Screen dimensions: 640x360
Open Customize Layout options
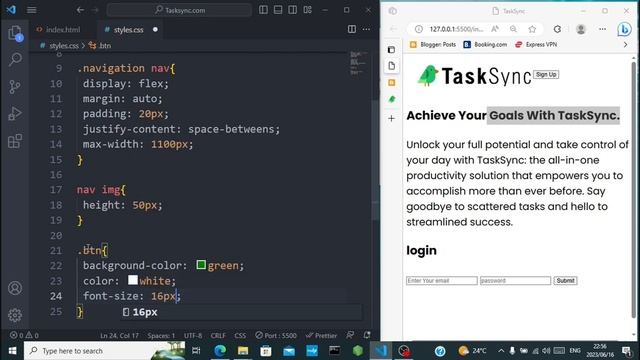[x=308, y=10]
